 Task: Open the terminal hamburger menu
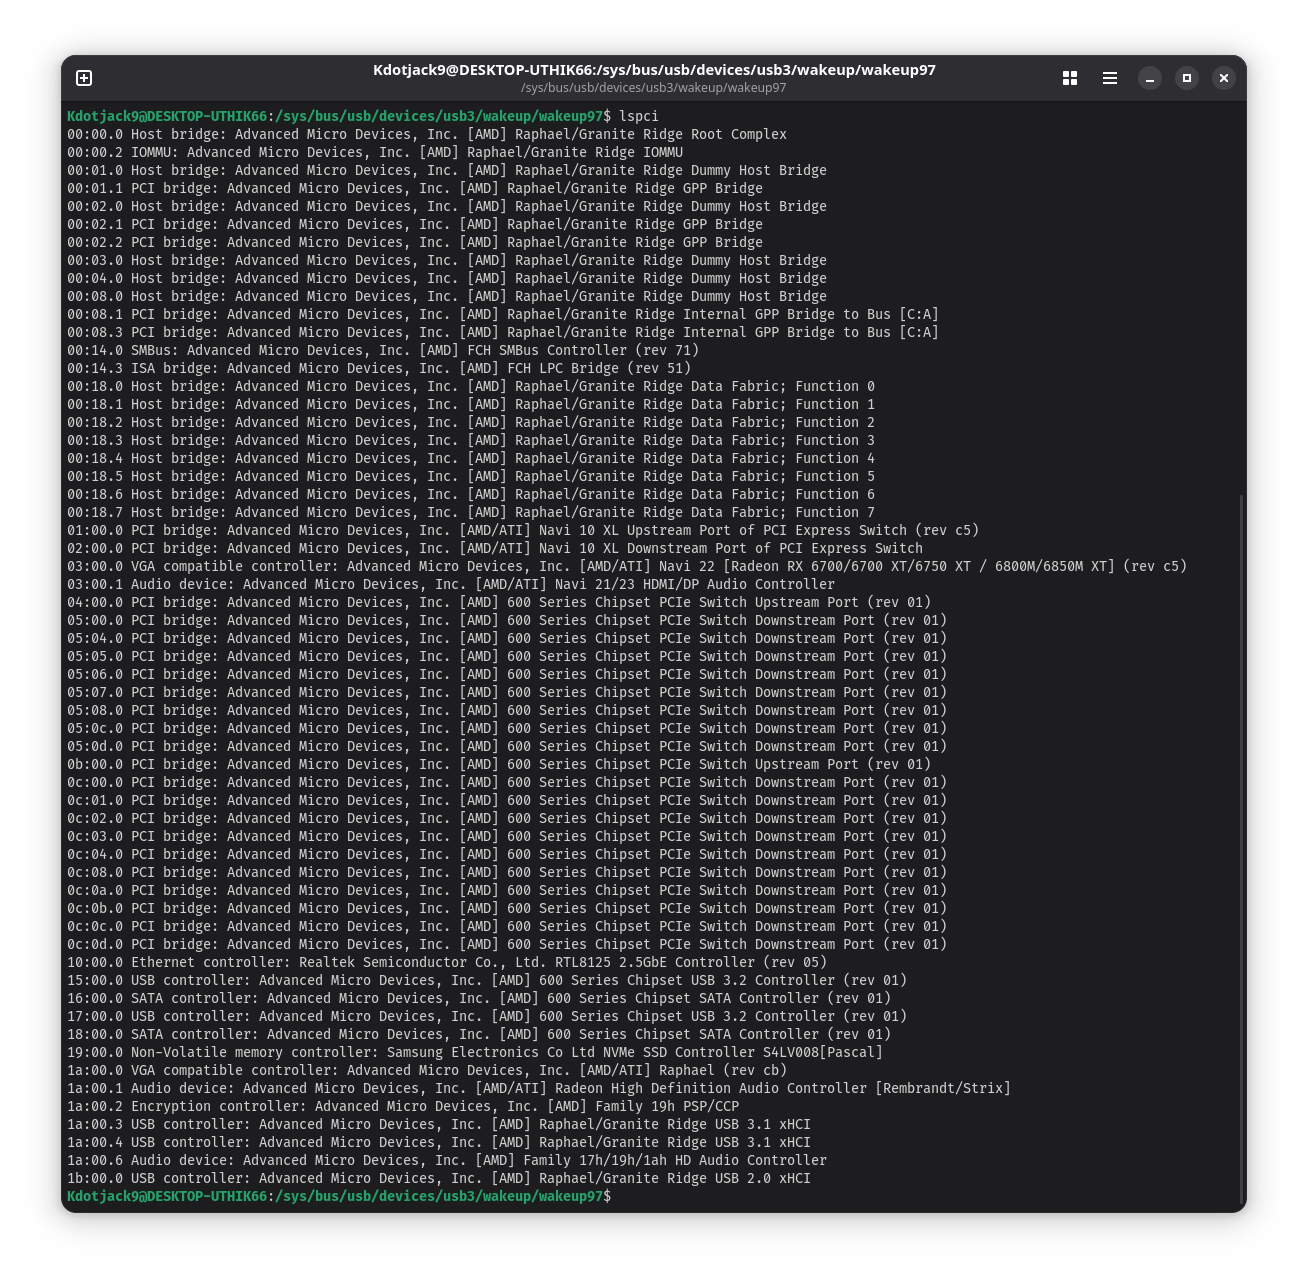(x=1110, y=78)
